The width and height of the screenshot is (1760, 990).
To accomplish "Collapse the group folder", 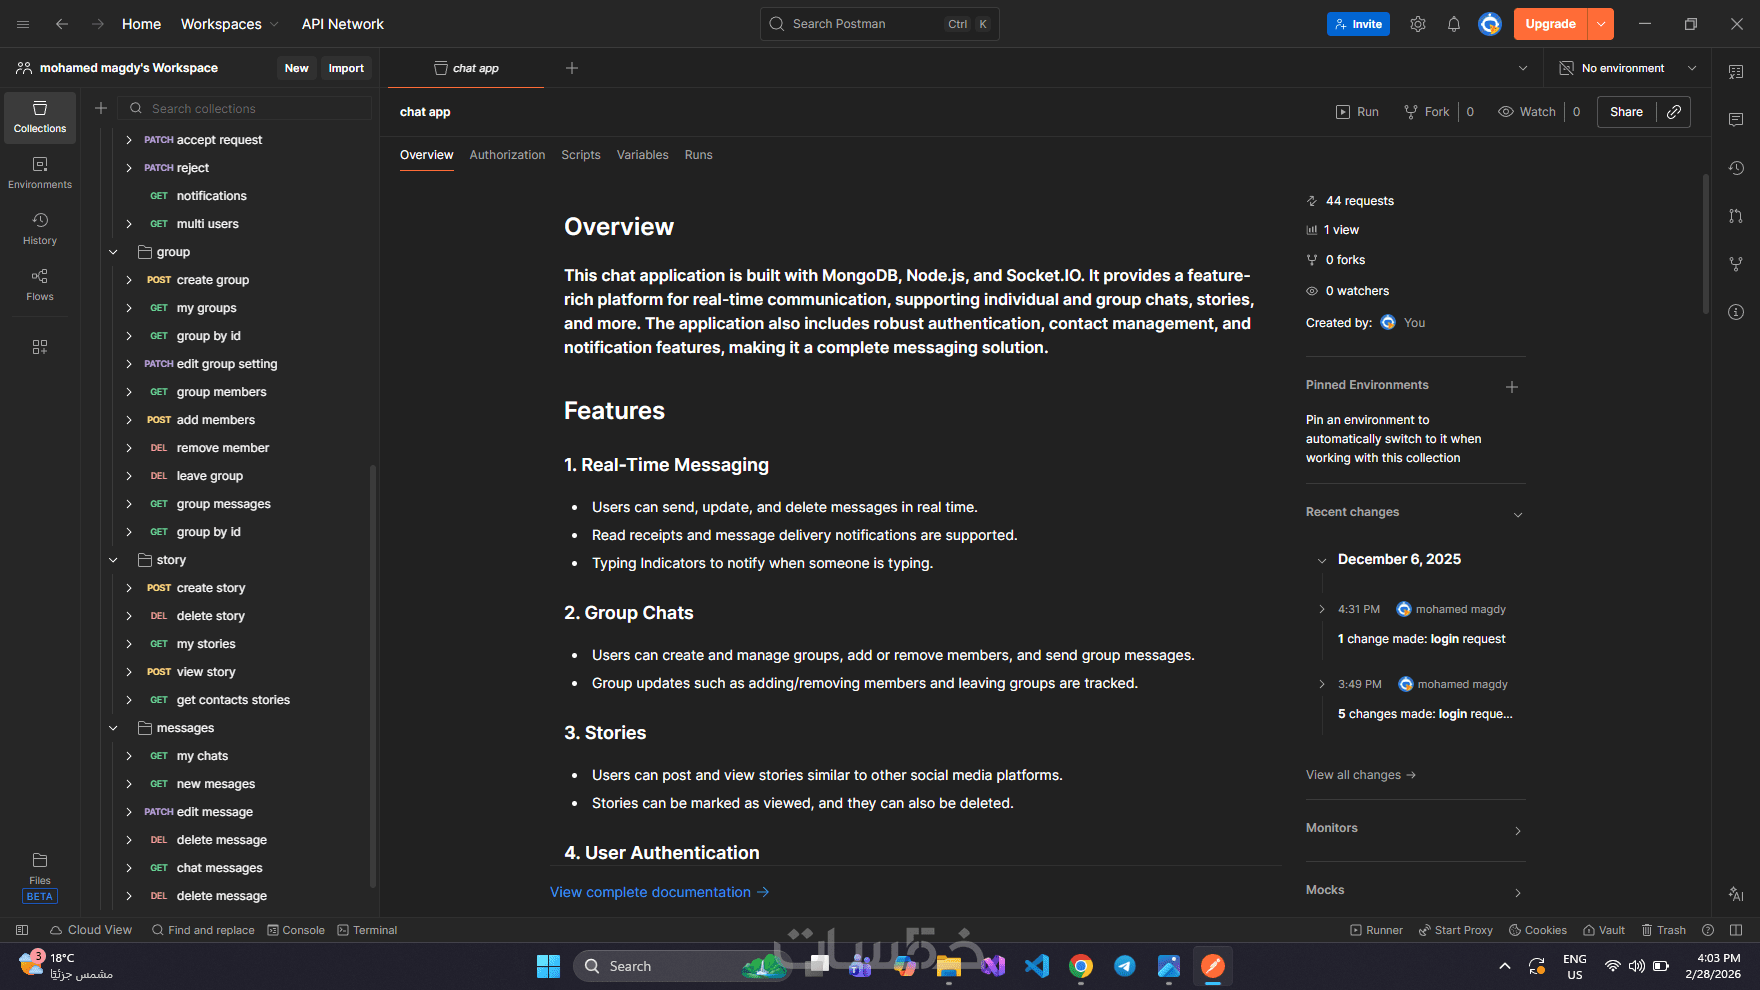I will coord(113,252).
